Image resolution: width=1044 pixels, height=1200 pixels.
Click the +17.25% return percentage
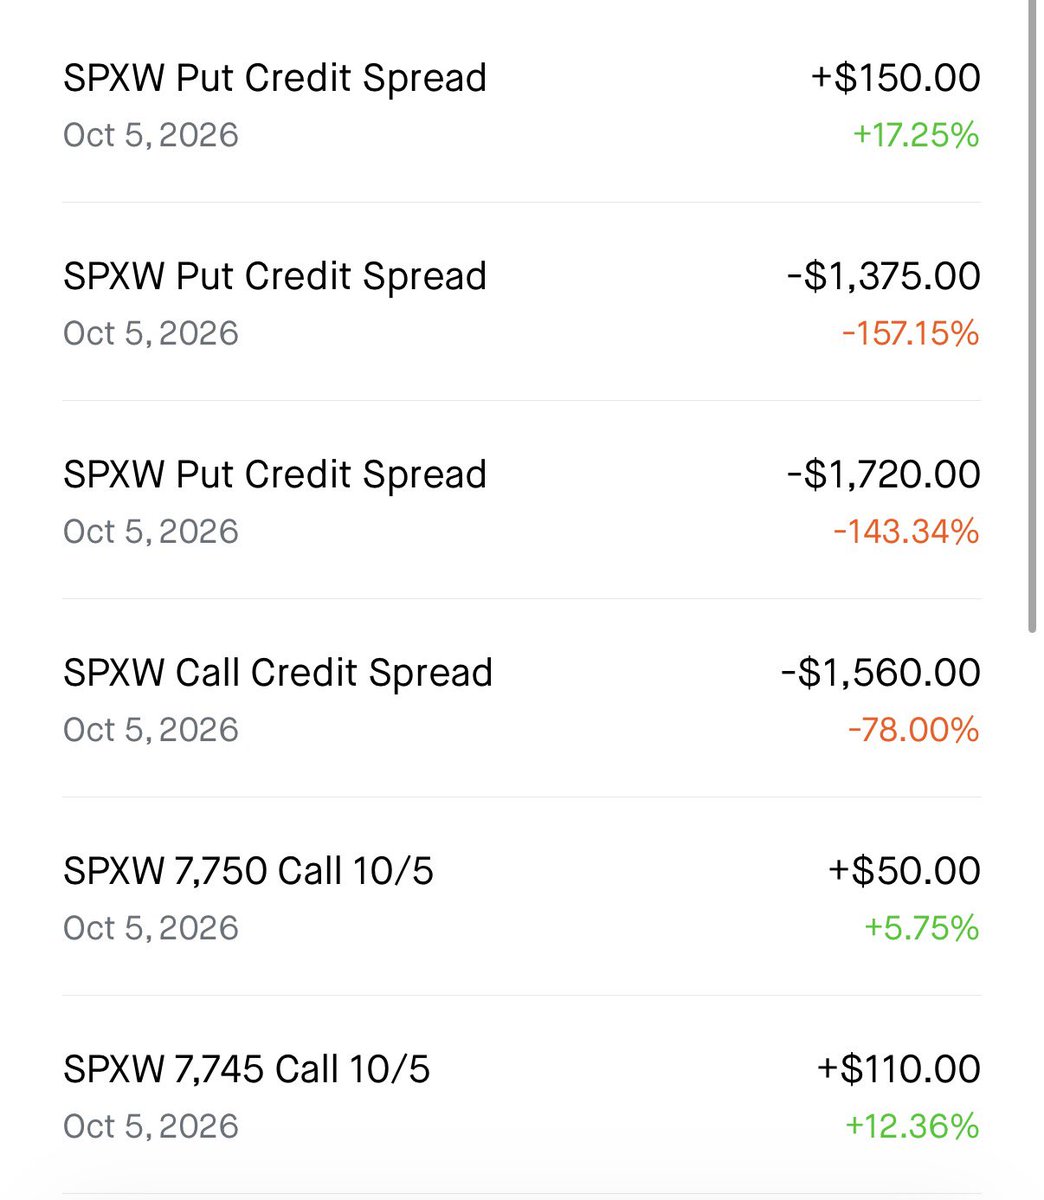coord(915,135)
